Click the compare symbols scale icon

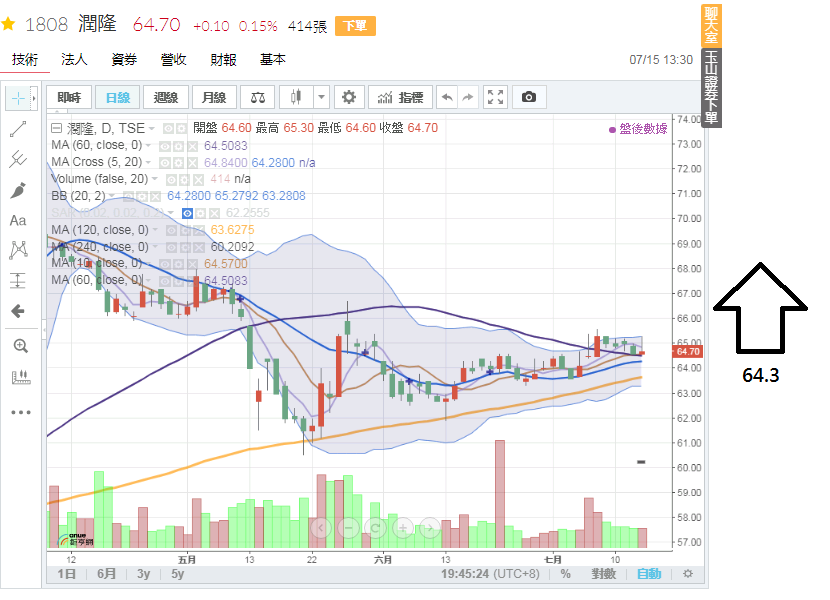pos(258,97)
